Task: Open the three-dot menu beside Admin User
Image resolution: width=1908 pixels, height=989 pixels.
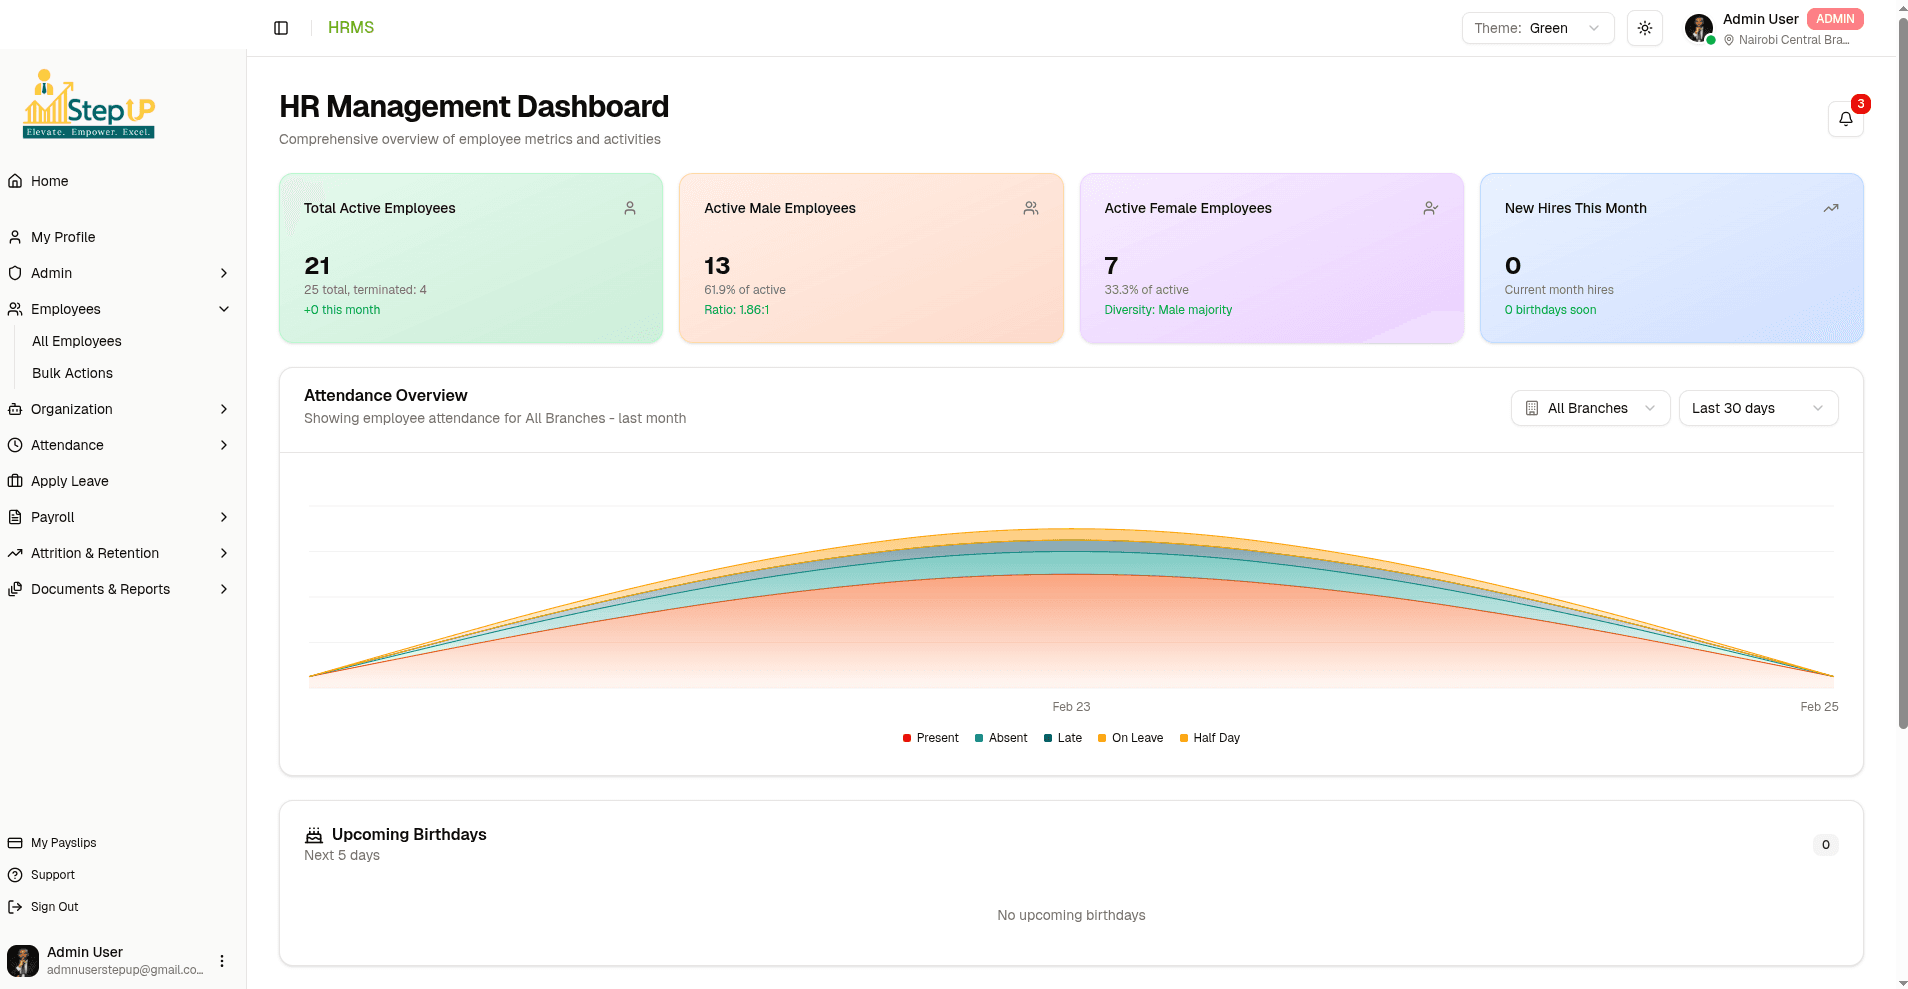Action: [x=222, y=961]
